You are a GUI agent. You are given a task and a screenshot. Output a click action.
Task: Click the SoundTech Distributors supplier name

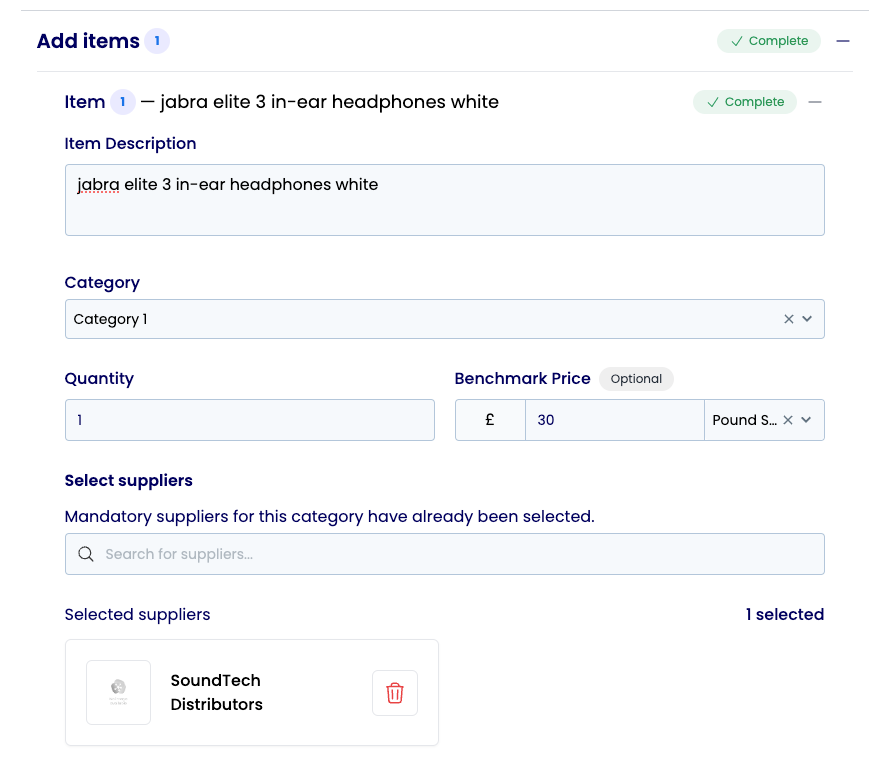(x=216, y=692)
